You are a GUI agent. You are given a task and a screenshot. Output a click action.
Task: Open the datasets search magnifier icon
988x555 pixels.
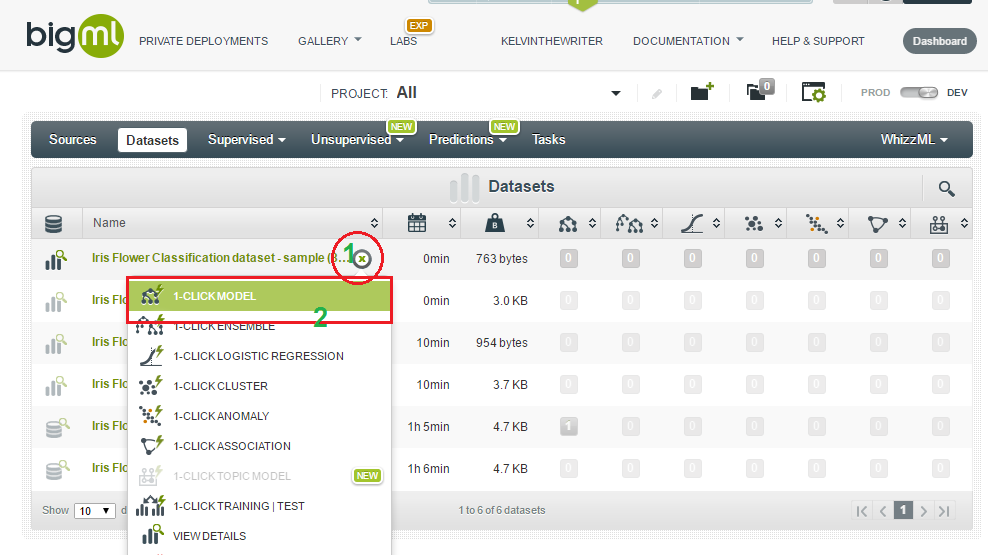pyautogui.click(x=946, y=188)
